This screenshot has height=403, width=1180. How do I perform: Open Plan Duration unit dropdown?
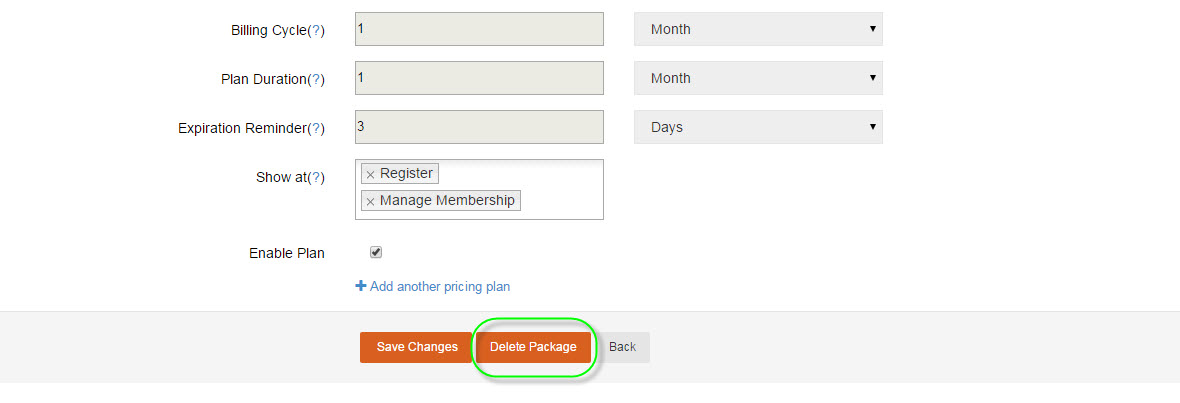click(x=758, y=78)
